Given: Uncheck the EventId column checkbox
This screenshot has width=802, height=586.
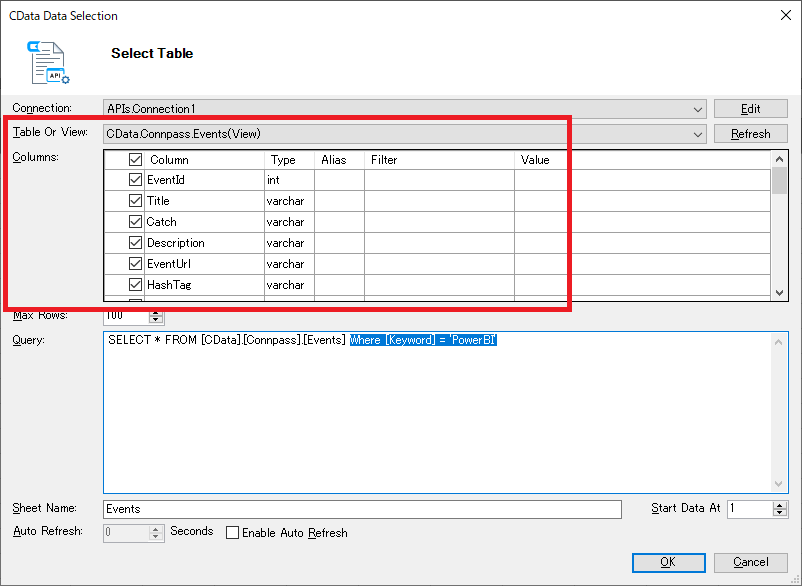Looking at the screenshot, I should (135, 179).
